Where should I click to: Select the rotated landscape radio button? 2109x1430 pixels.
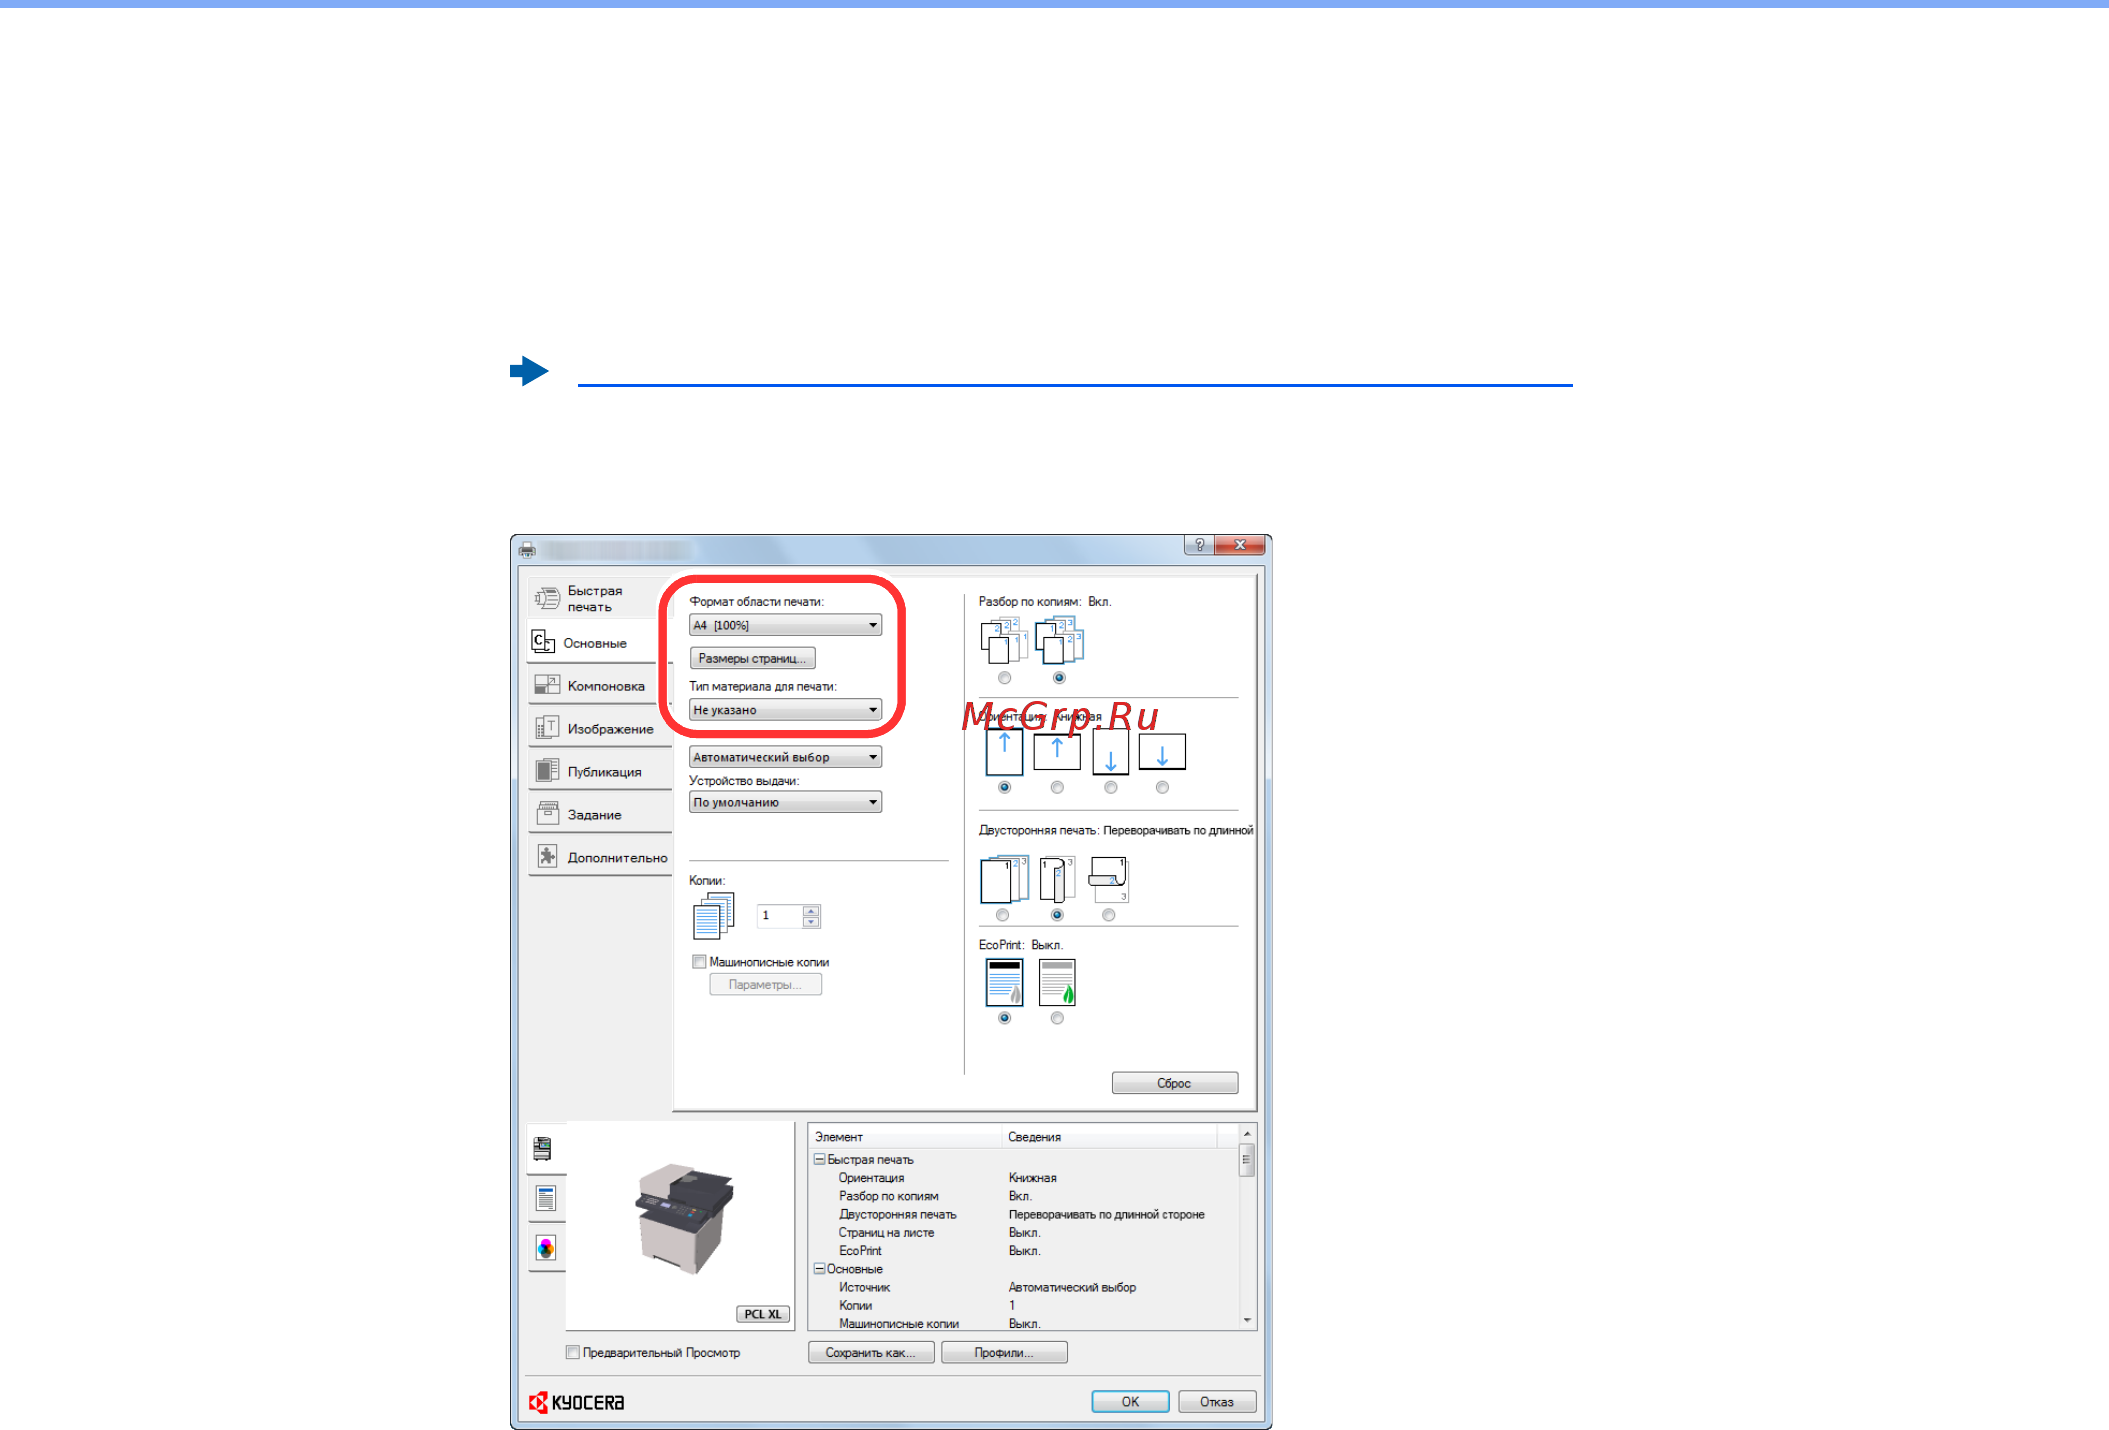1162,788
